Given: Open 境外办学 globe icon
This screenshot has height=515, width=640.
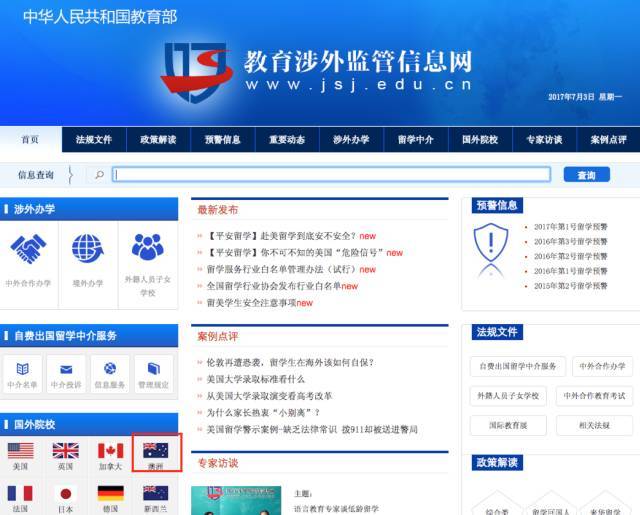Looking at the screenshot, I should coord(88,248).
